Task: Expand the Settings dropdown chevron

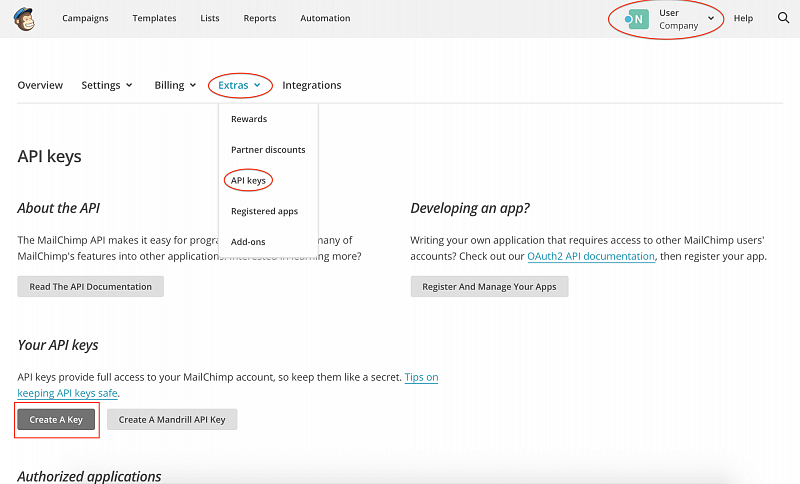Action: [x=129, y=85]
